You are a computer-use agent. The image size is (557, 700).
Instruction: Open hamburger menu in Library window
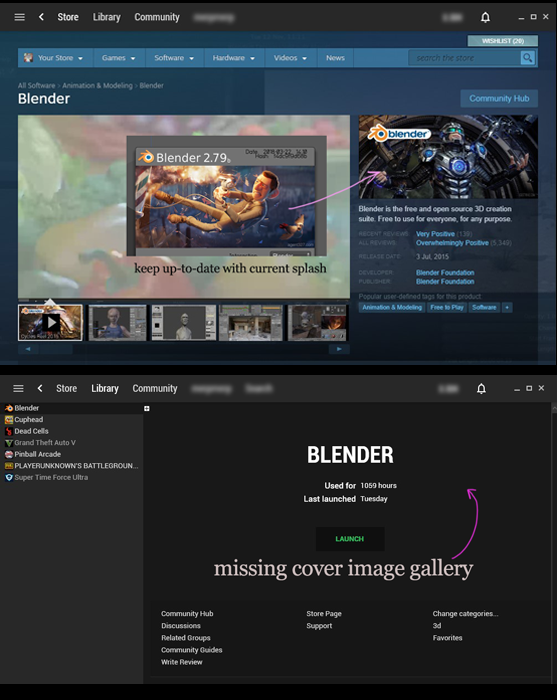pos(18,388)
